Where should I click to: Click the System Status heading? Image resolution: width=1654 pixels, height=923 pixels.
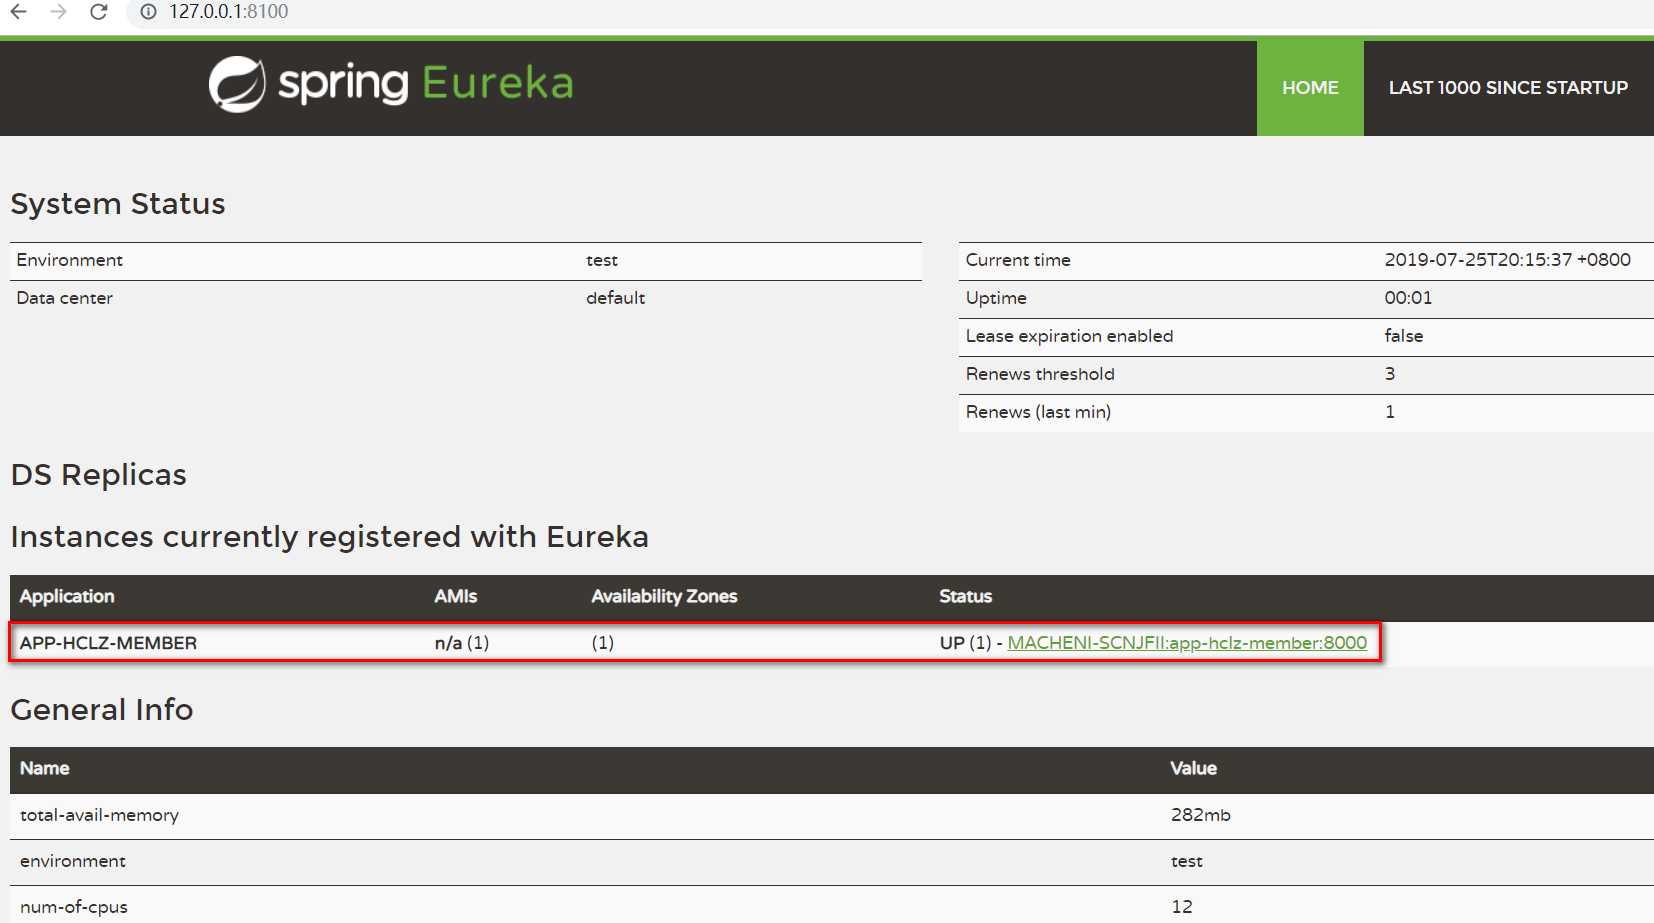click(x=118, y=204)
